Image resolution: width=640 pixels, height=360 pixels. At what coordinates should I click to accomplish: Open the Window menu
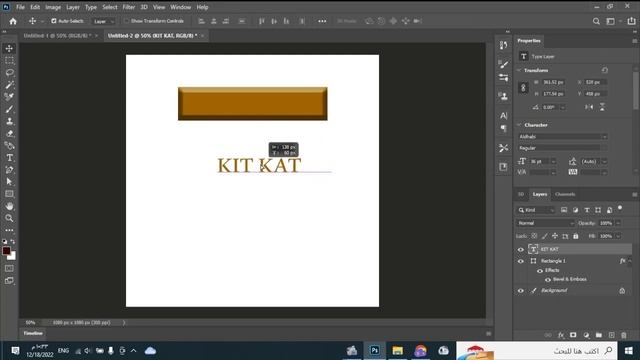click(x=180, y=7)
